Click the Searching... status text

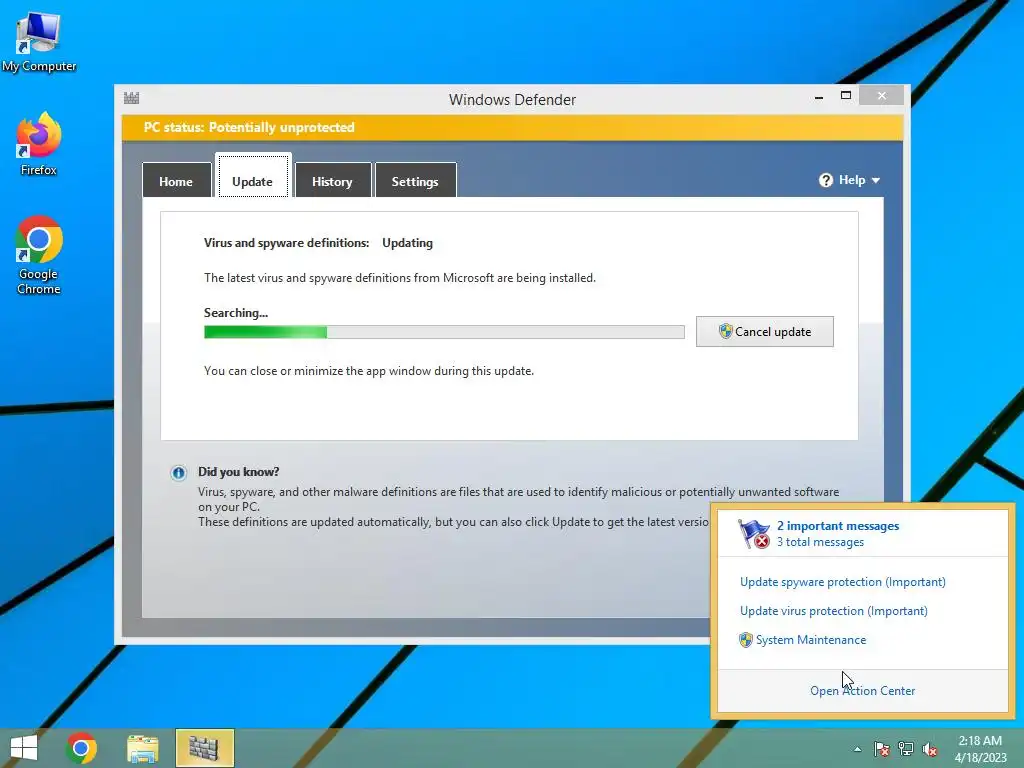pyautogui.click(x=236, y=313)
